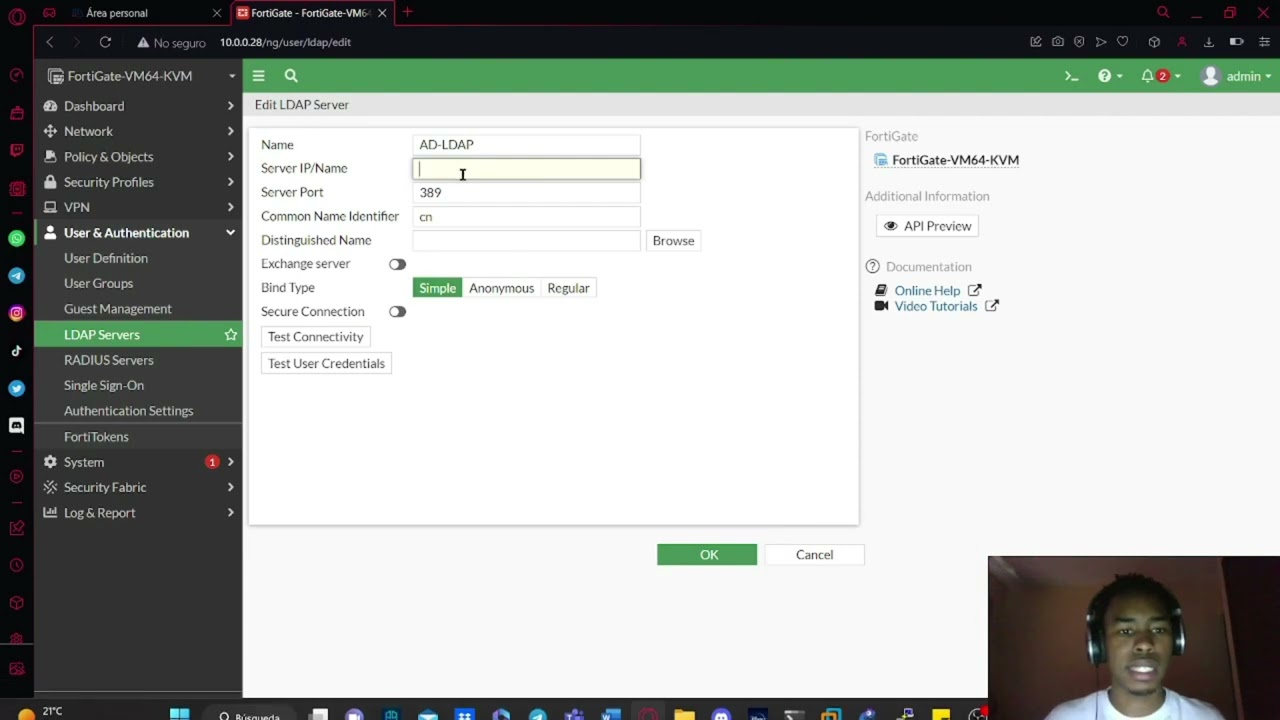Image resolution: width=1280 pixels, height=720 pixels.
Task: Expand the Security Fabric menu chevron
Action: pyautogui.click(x=230, y=487)
